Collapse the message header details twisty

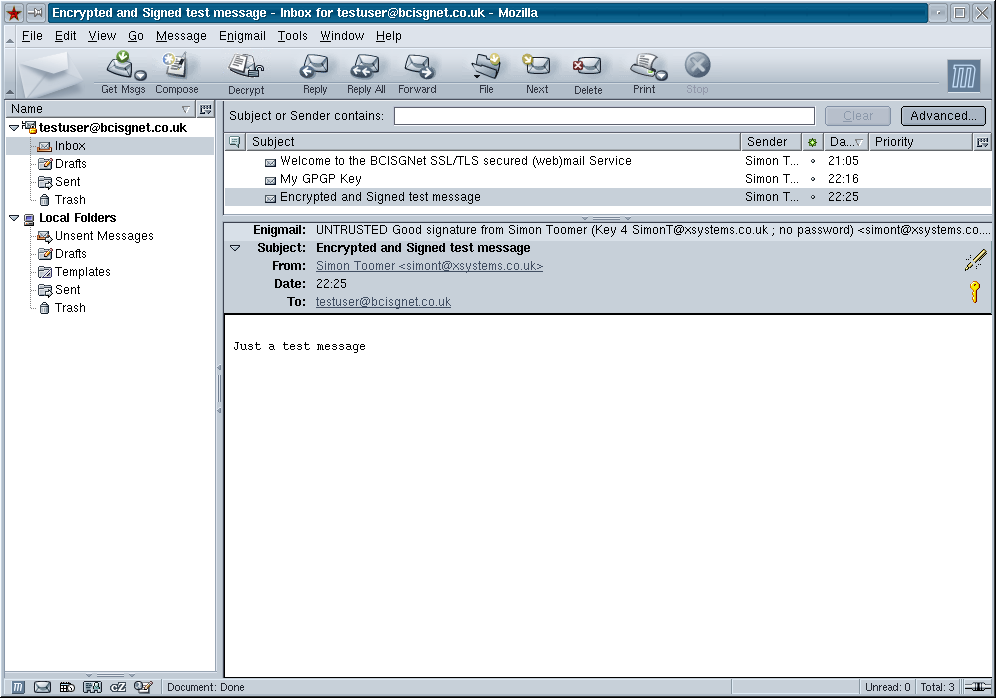(235, 248)
